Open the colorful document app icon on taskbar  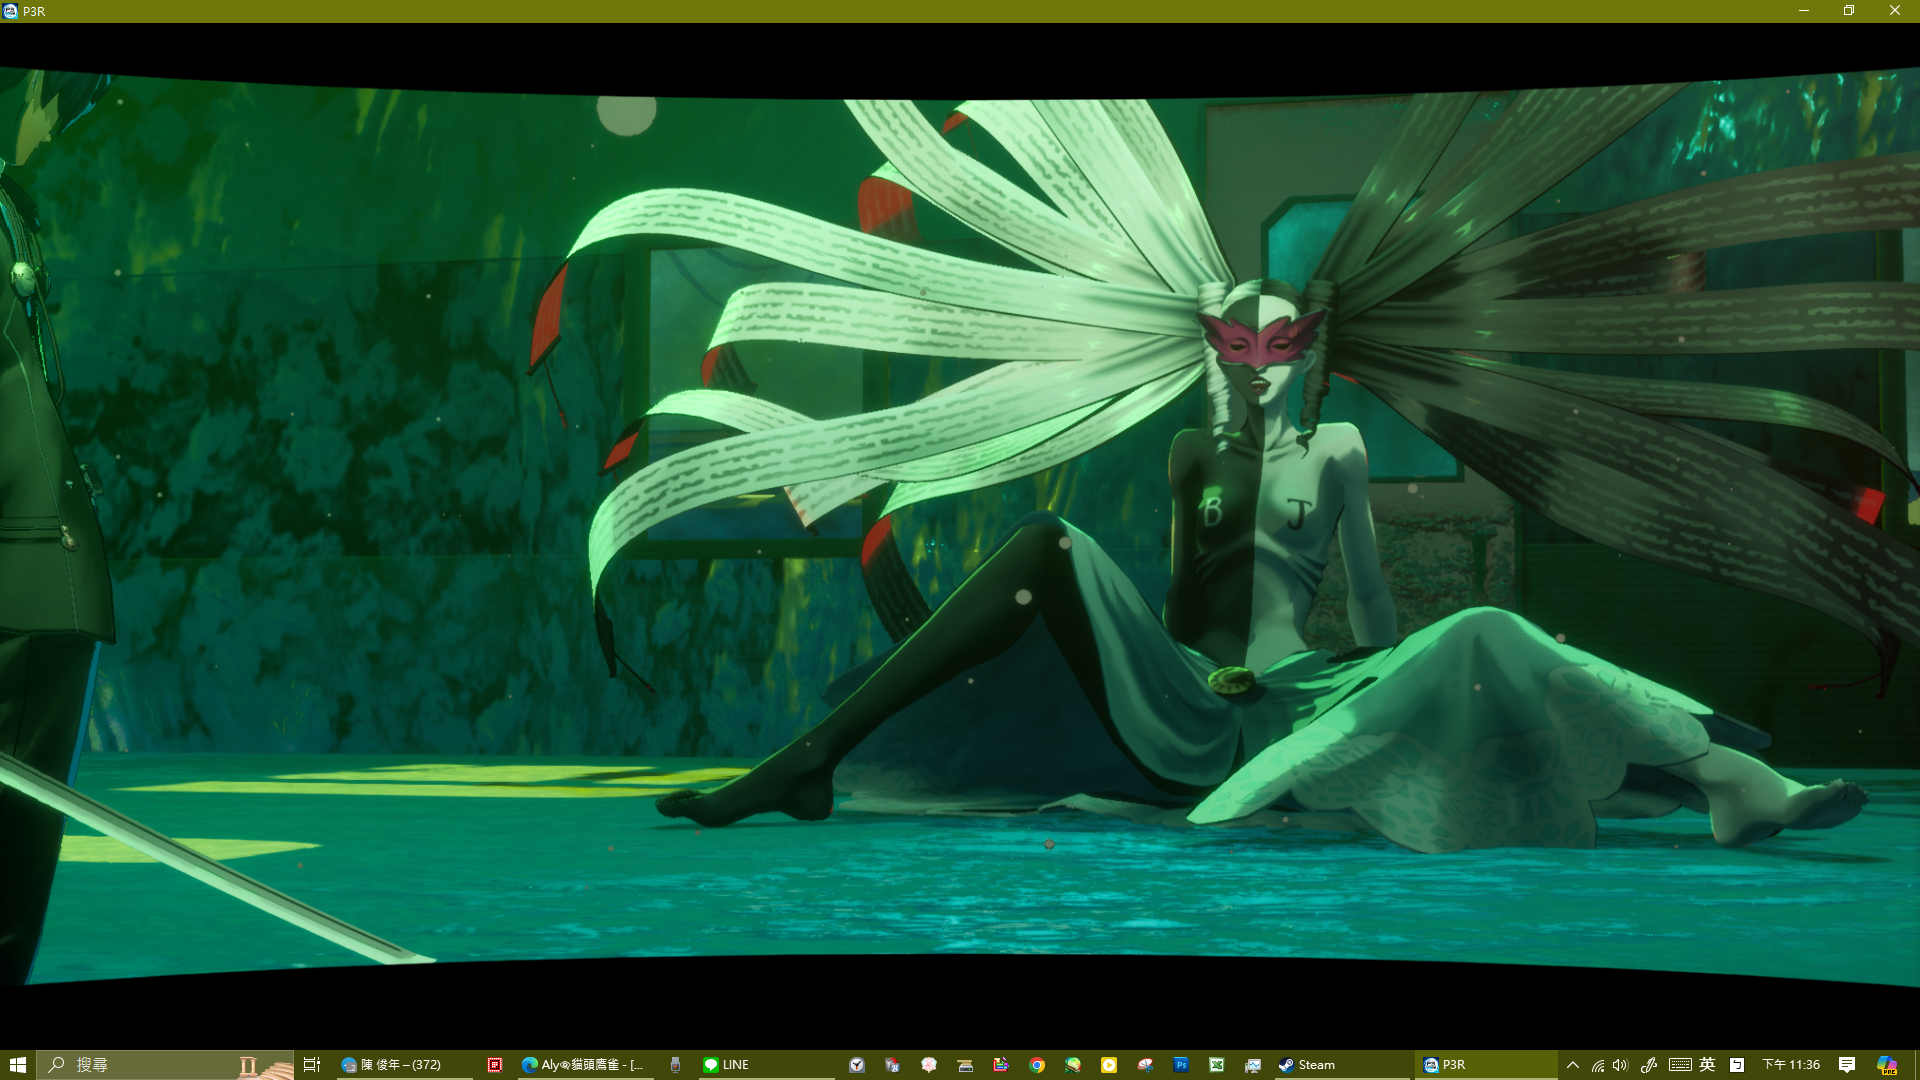click(x=1001, y=1065)
